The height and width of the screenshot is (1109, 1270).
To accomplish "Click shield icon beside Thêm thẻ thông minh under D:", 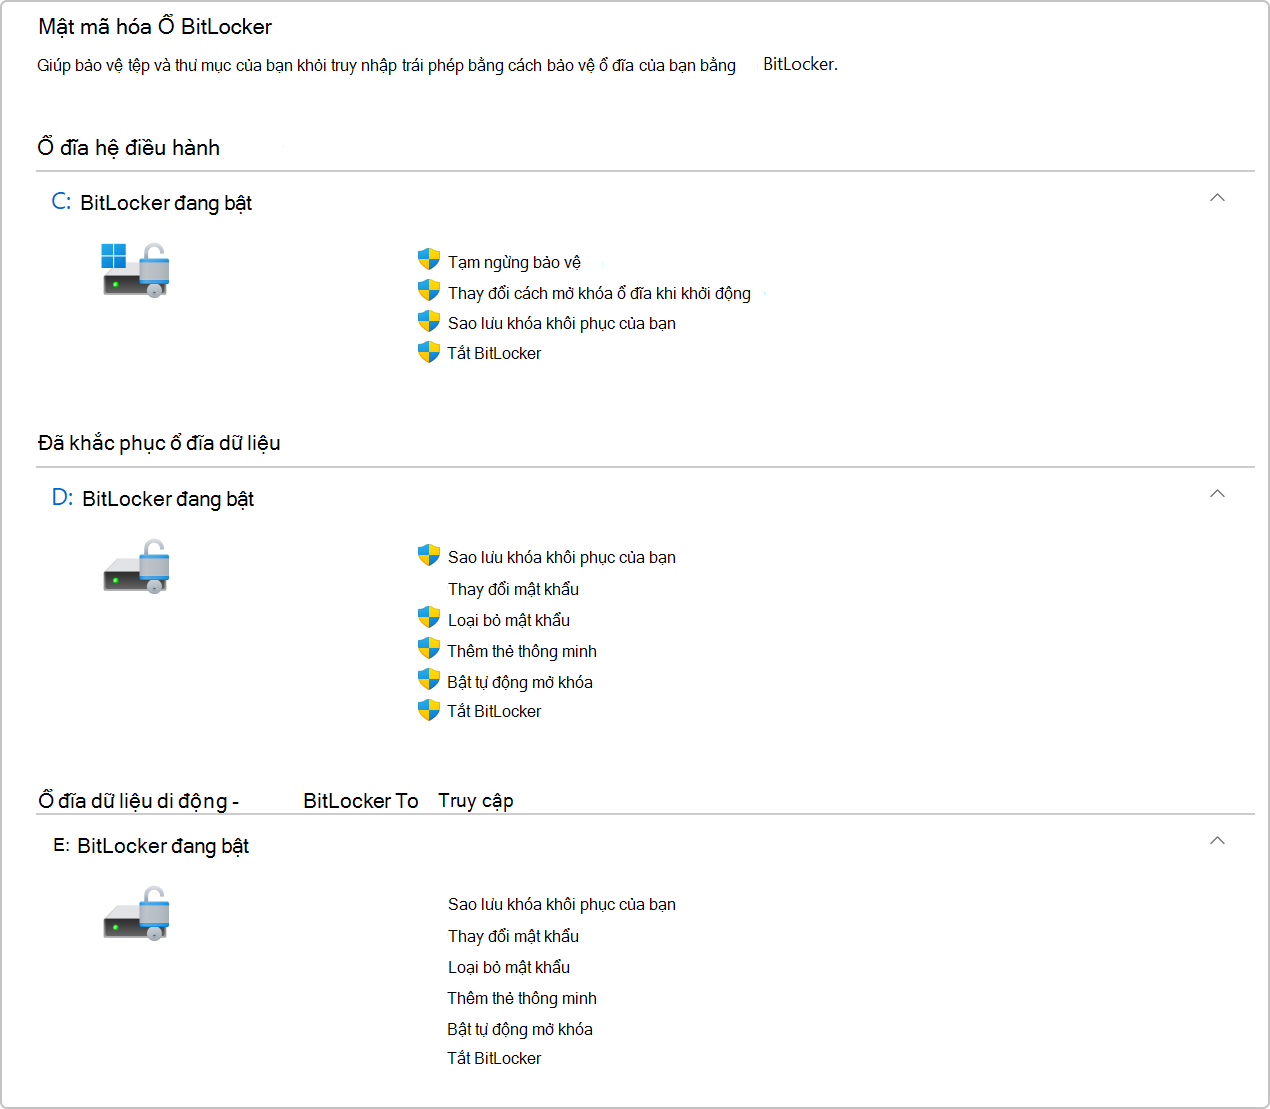I will pyautogui.click(x=429, y=649).
